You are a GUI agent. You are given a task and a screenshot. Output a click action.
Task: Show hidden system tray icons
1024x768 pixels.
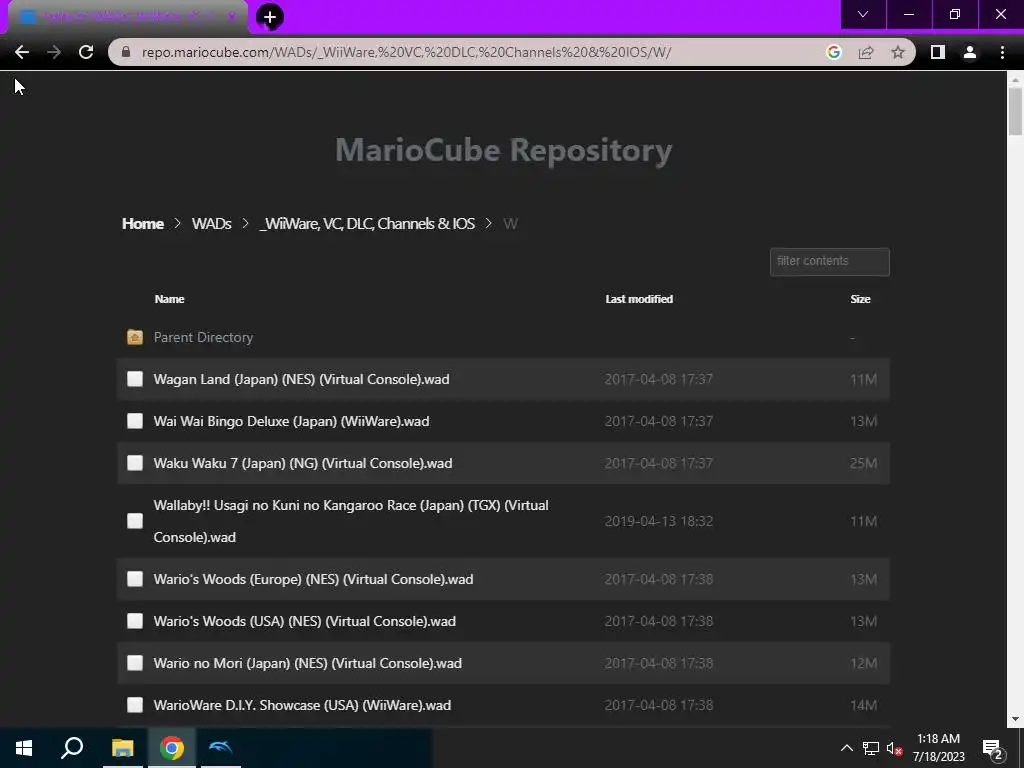[846, 748]
